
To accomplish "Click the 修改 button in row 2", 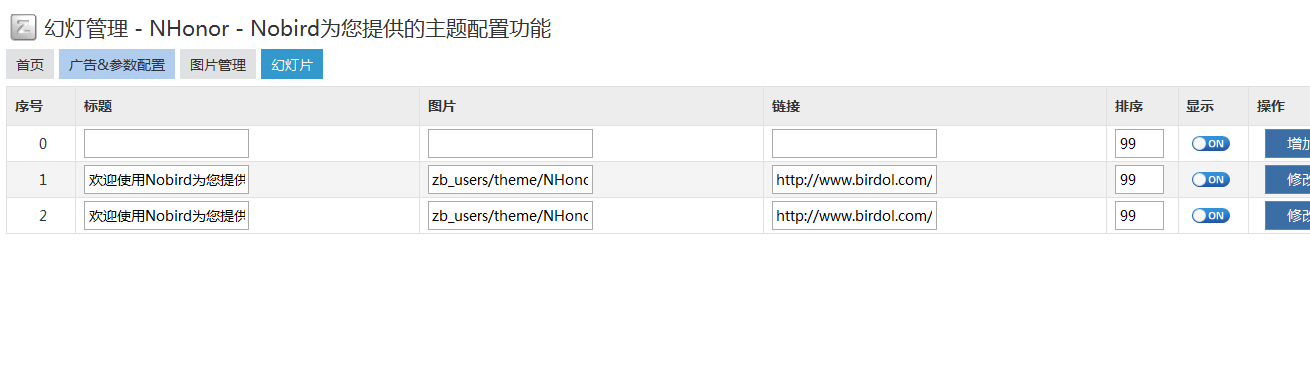I will (x=1288, y=216).
